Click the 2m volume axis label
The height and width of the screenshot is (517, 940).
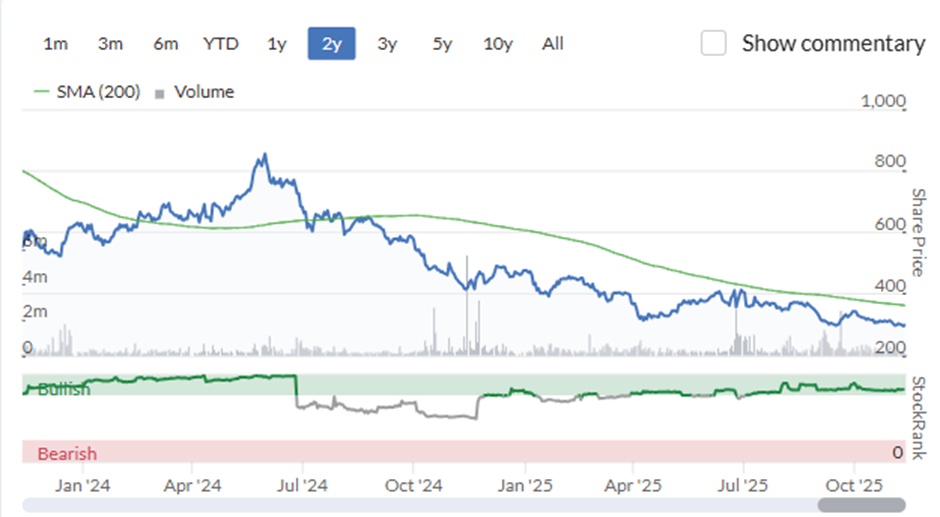coord(35,311)
